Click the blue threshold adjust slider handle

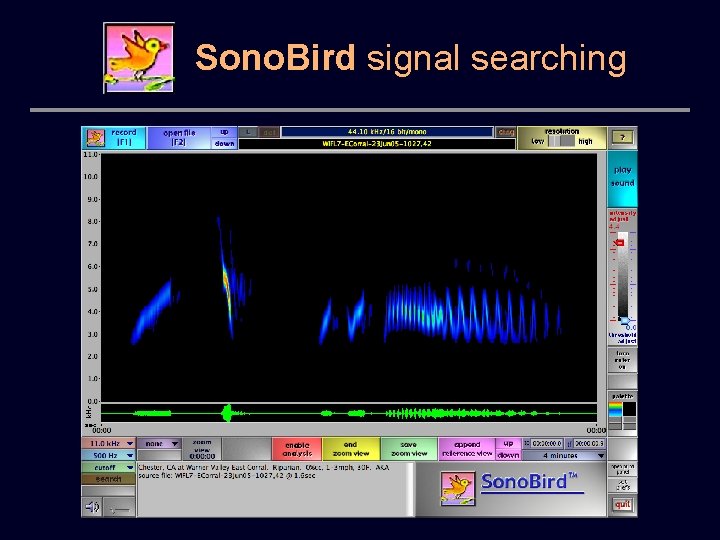(x=624, y=320)
